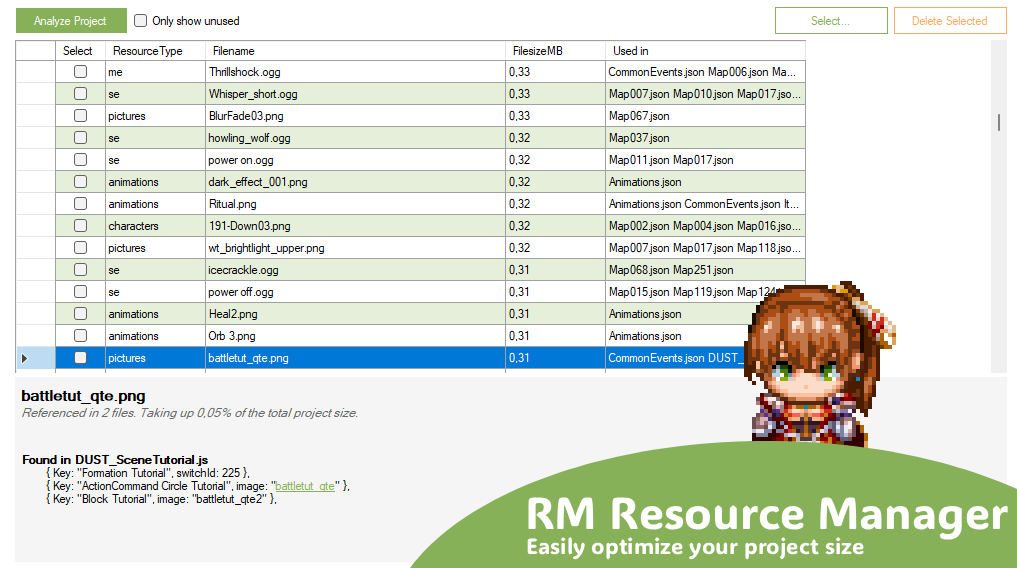Screen dimensions: 1017x568
Task: Select the howling_wolf.ogg filename cell
Action: tap(355, 138)
